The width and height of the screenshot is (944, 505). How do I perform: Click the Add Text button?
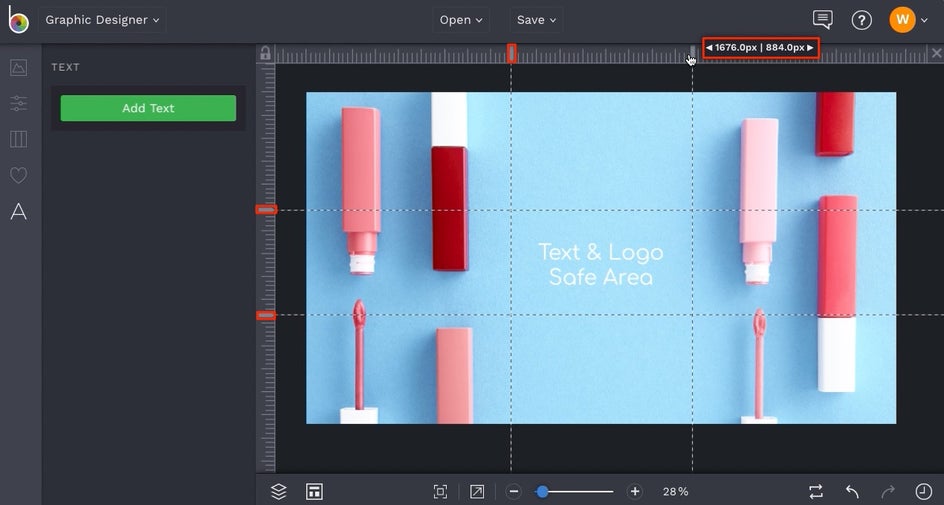click(x=148, y=108)
